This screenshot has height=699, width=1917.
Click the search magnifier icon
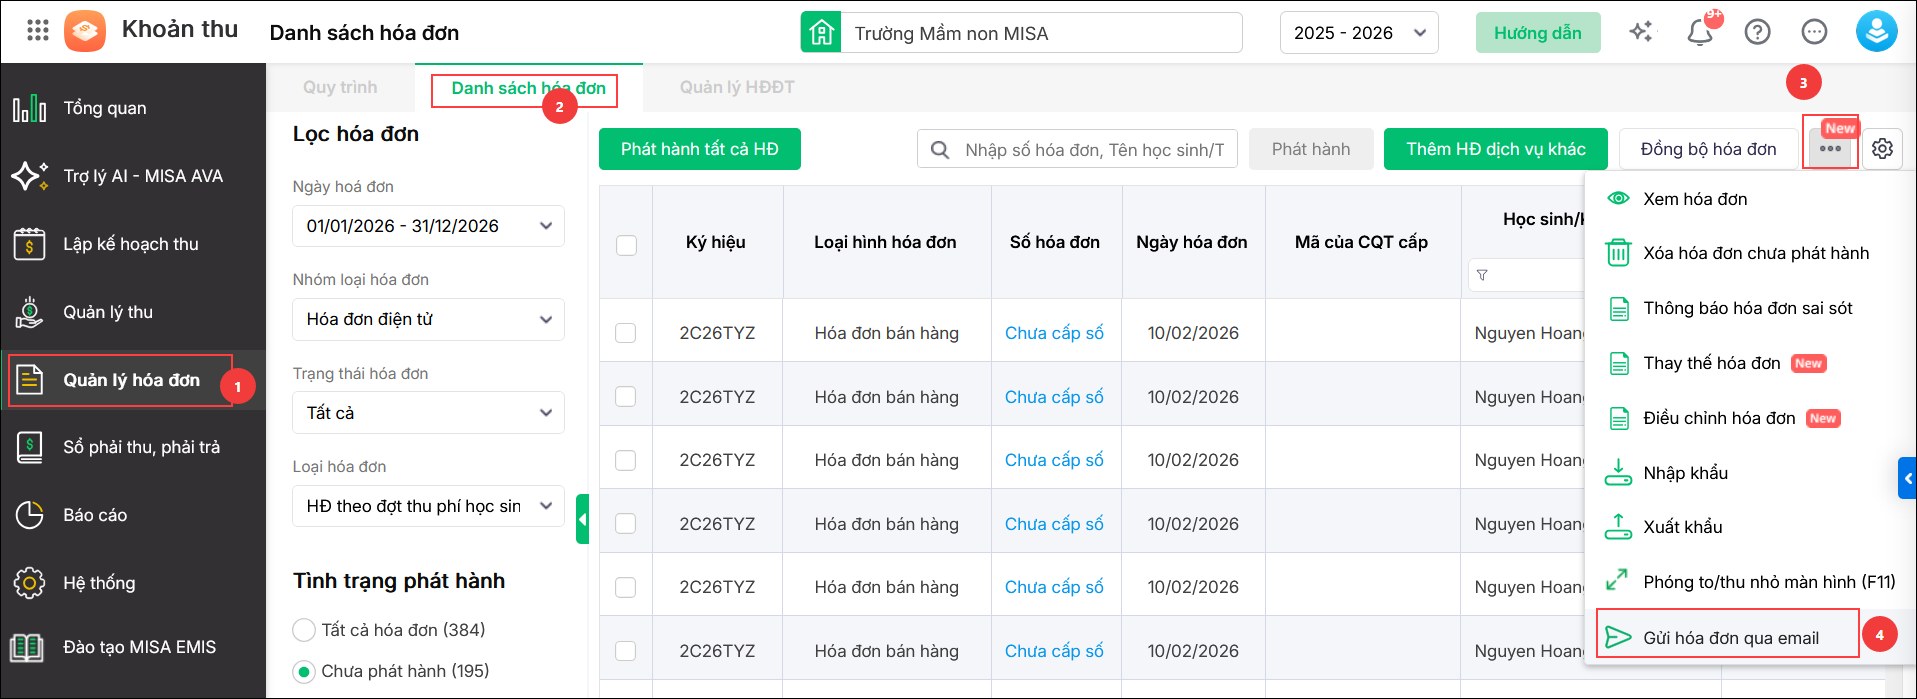[940, 150]
